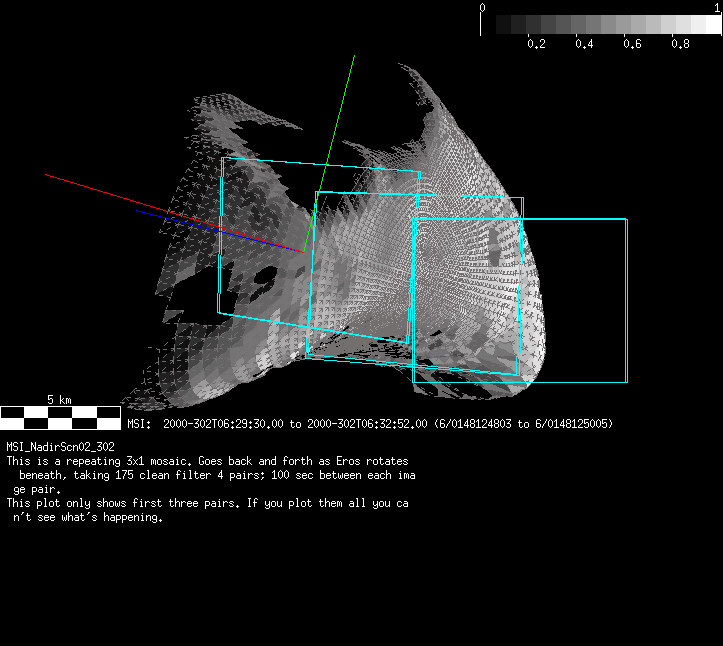This screenshot has height=646, width=723.
Task: Click the 0.2 colorbar tick label
Action: (x=536, y=44)
